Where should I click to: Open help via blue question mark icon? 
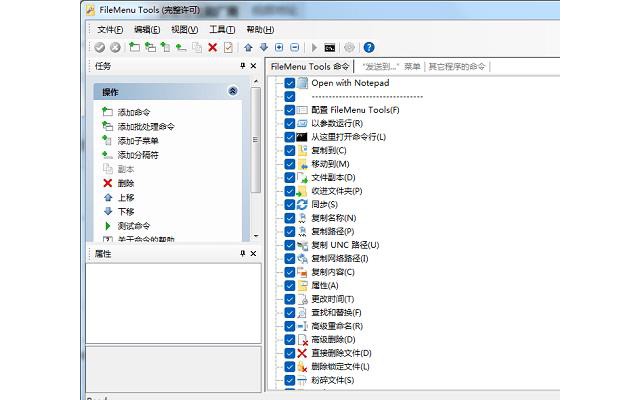(369, 47)
